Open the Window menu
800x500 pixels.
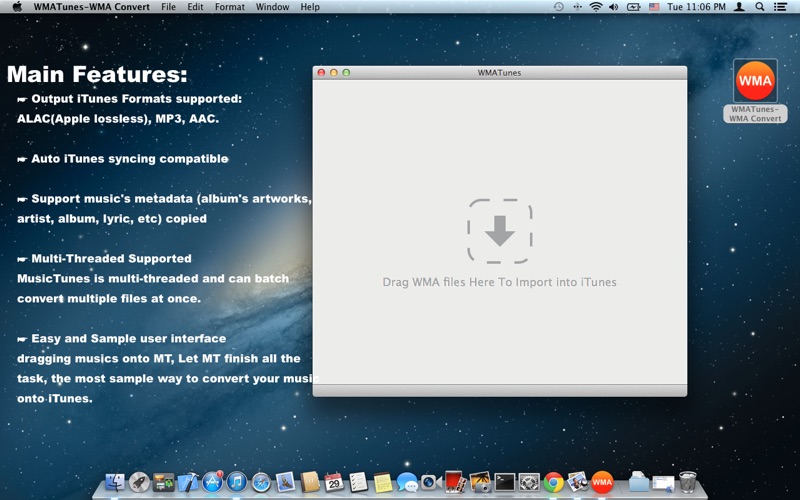point(272,7)
